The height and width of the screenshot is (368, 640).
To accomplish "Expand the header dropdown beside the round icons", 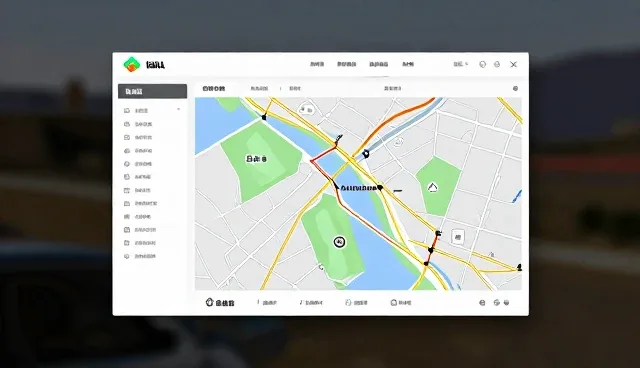I will pyautogui.click(x=460, y=64).
